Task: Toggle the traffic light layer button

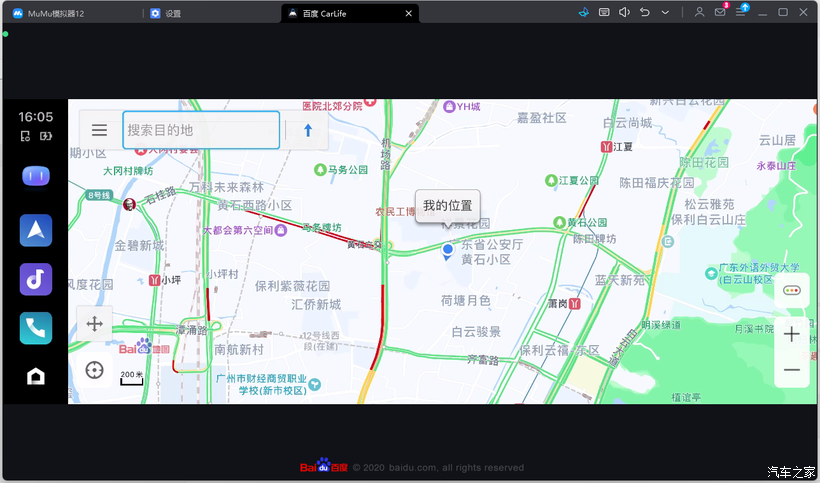Action: (792, 291)
